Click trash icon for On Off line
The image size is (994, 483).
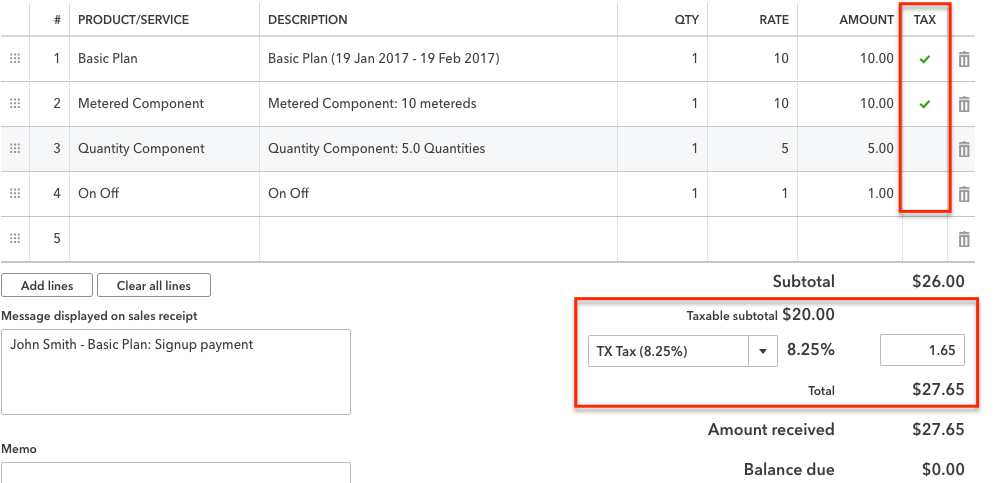964,194
